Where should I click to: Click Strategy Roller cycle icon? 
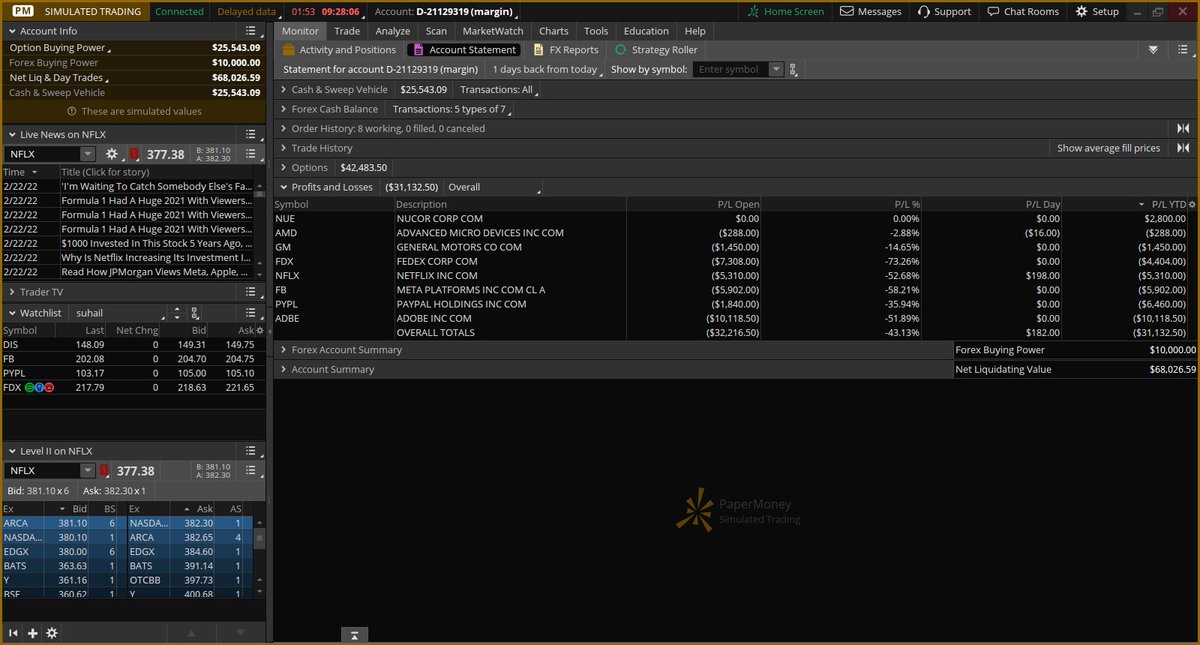point(621,49)
